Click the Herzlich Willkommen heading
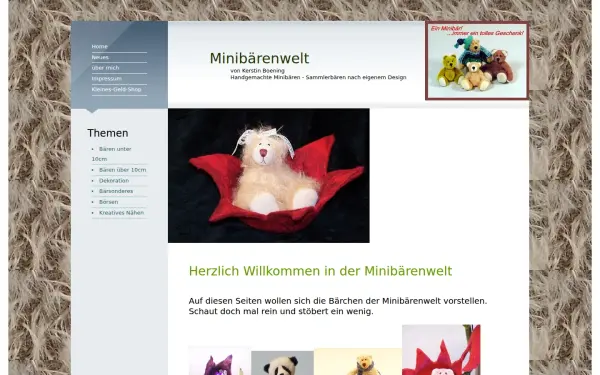Viewport: 600px width, 375px height. (x=320, y=271)
